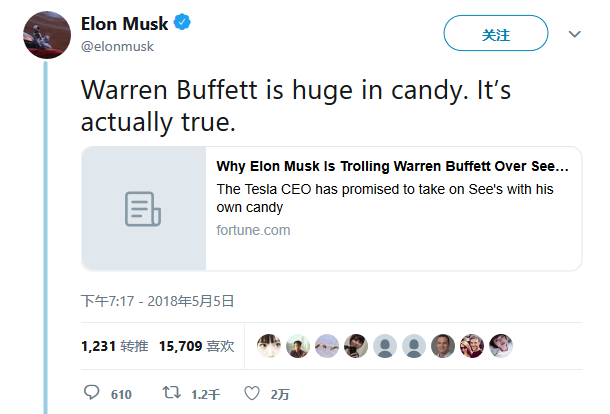The image size is (610, 414).
Task: Open the Elon Musk display name link
Action: tap(124, 24)
